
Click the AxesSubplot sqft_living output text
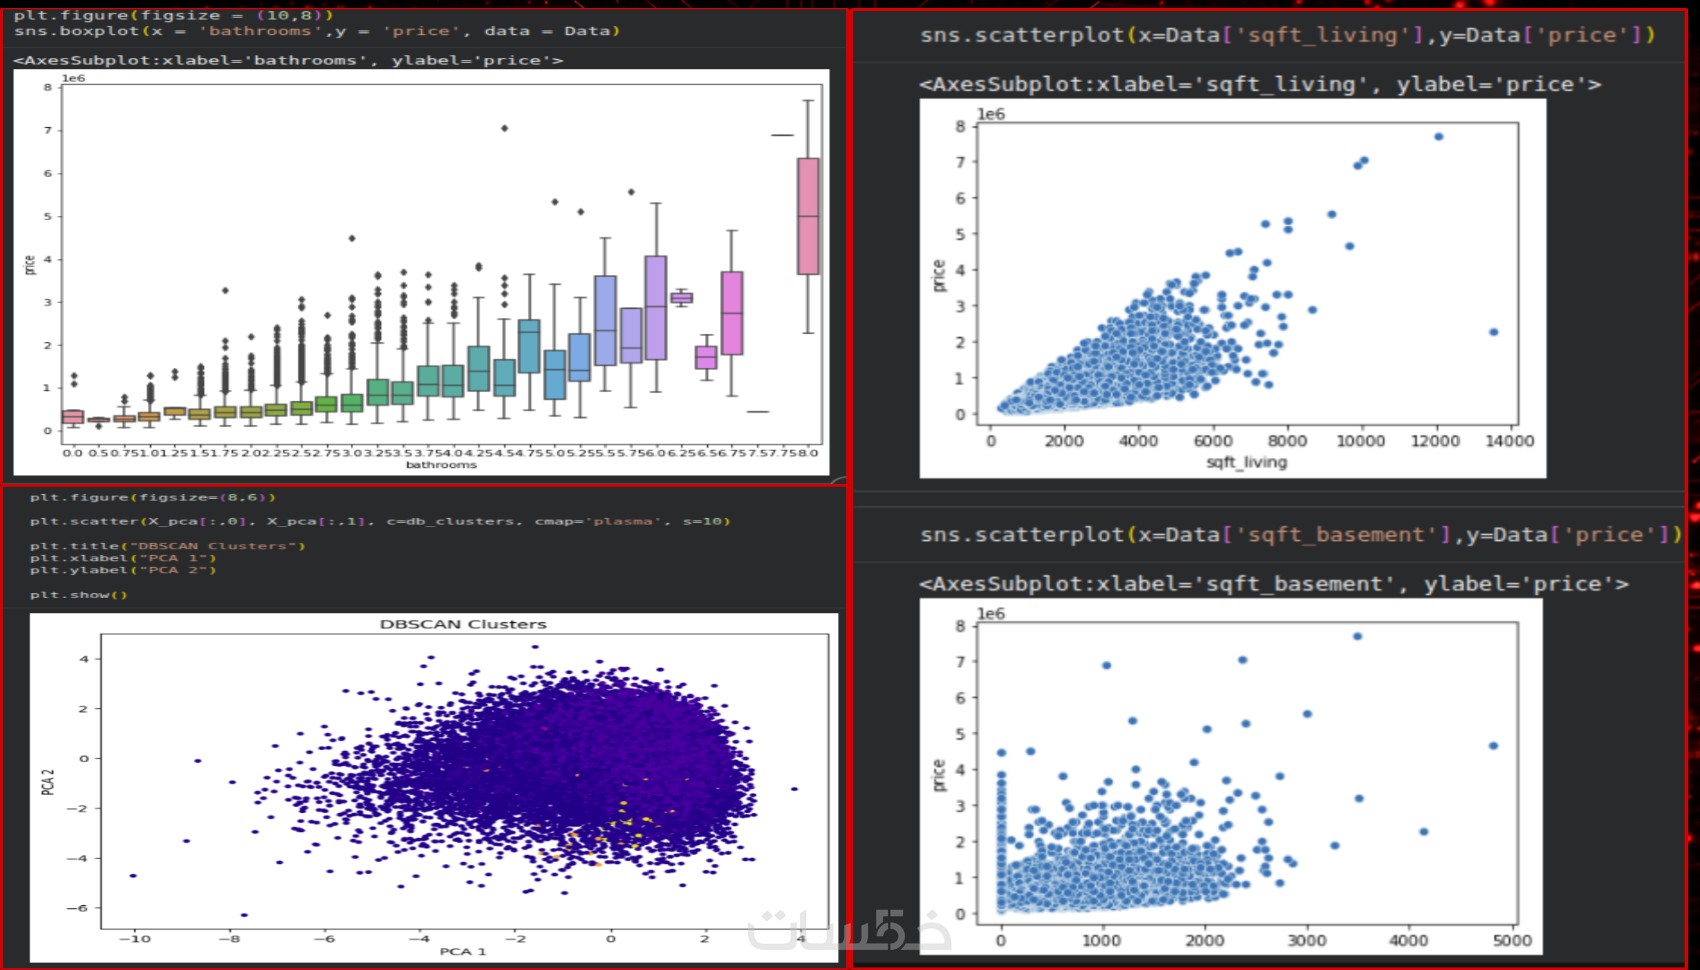(1260, 85)
